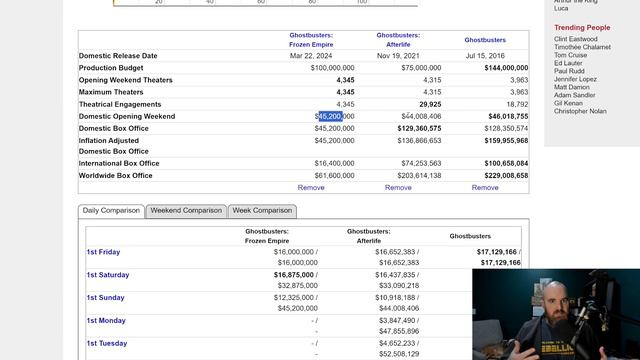Open Clint Eastwood in Trending People
The image size is (640, 360).
[x=576, y=39]
